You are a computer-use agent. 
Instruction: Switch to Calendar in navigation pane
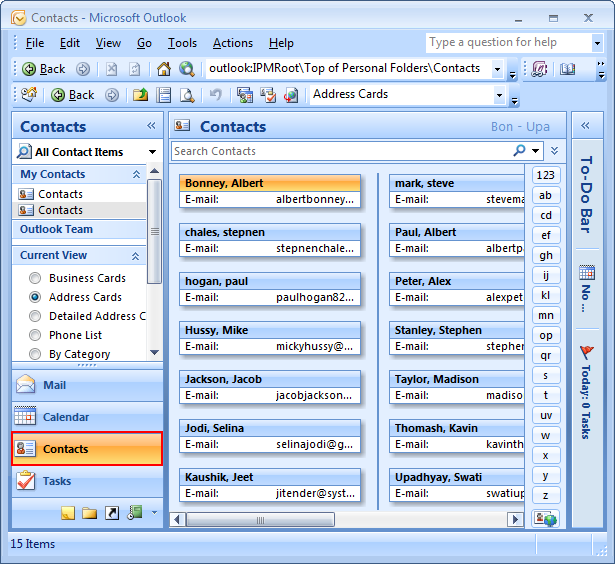tap(87, 417)
